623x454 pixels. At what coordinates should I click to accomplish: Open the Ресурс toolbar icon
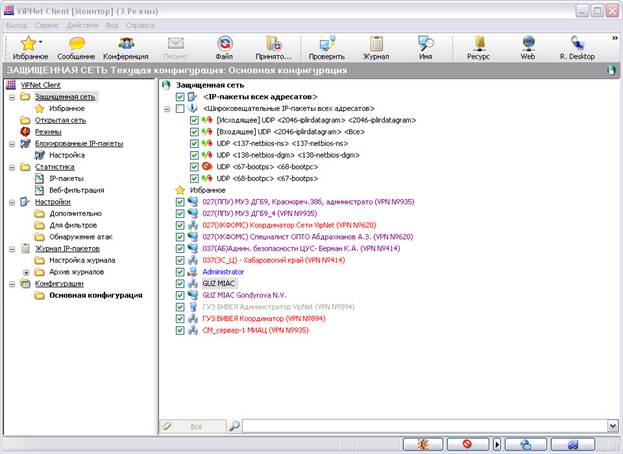480,43
